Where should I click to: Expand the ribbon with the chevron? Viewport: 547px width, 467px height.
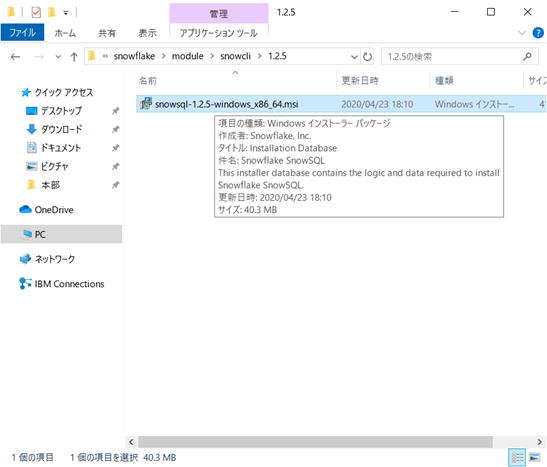[522, 33]
